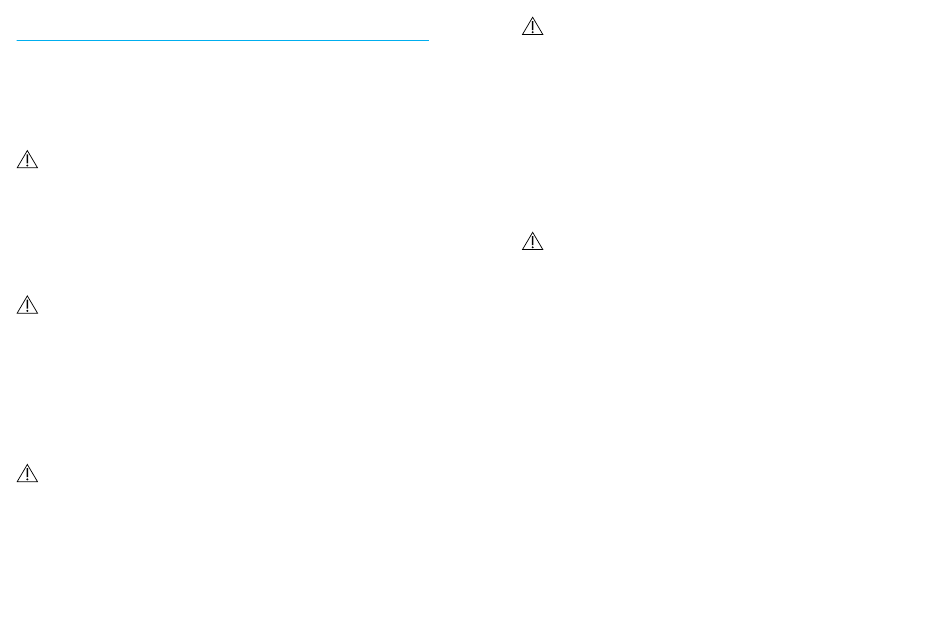Pick the left-column exclamation triangle nearest the top

27,160
